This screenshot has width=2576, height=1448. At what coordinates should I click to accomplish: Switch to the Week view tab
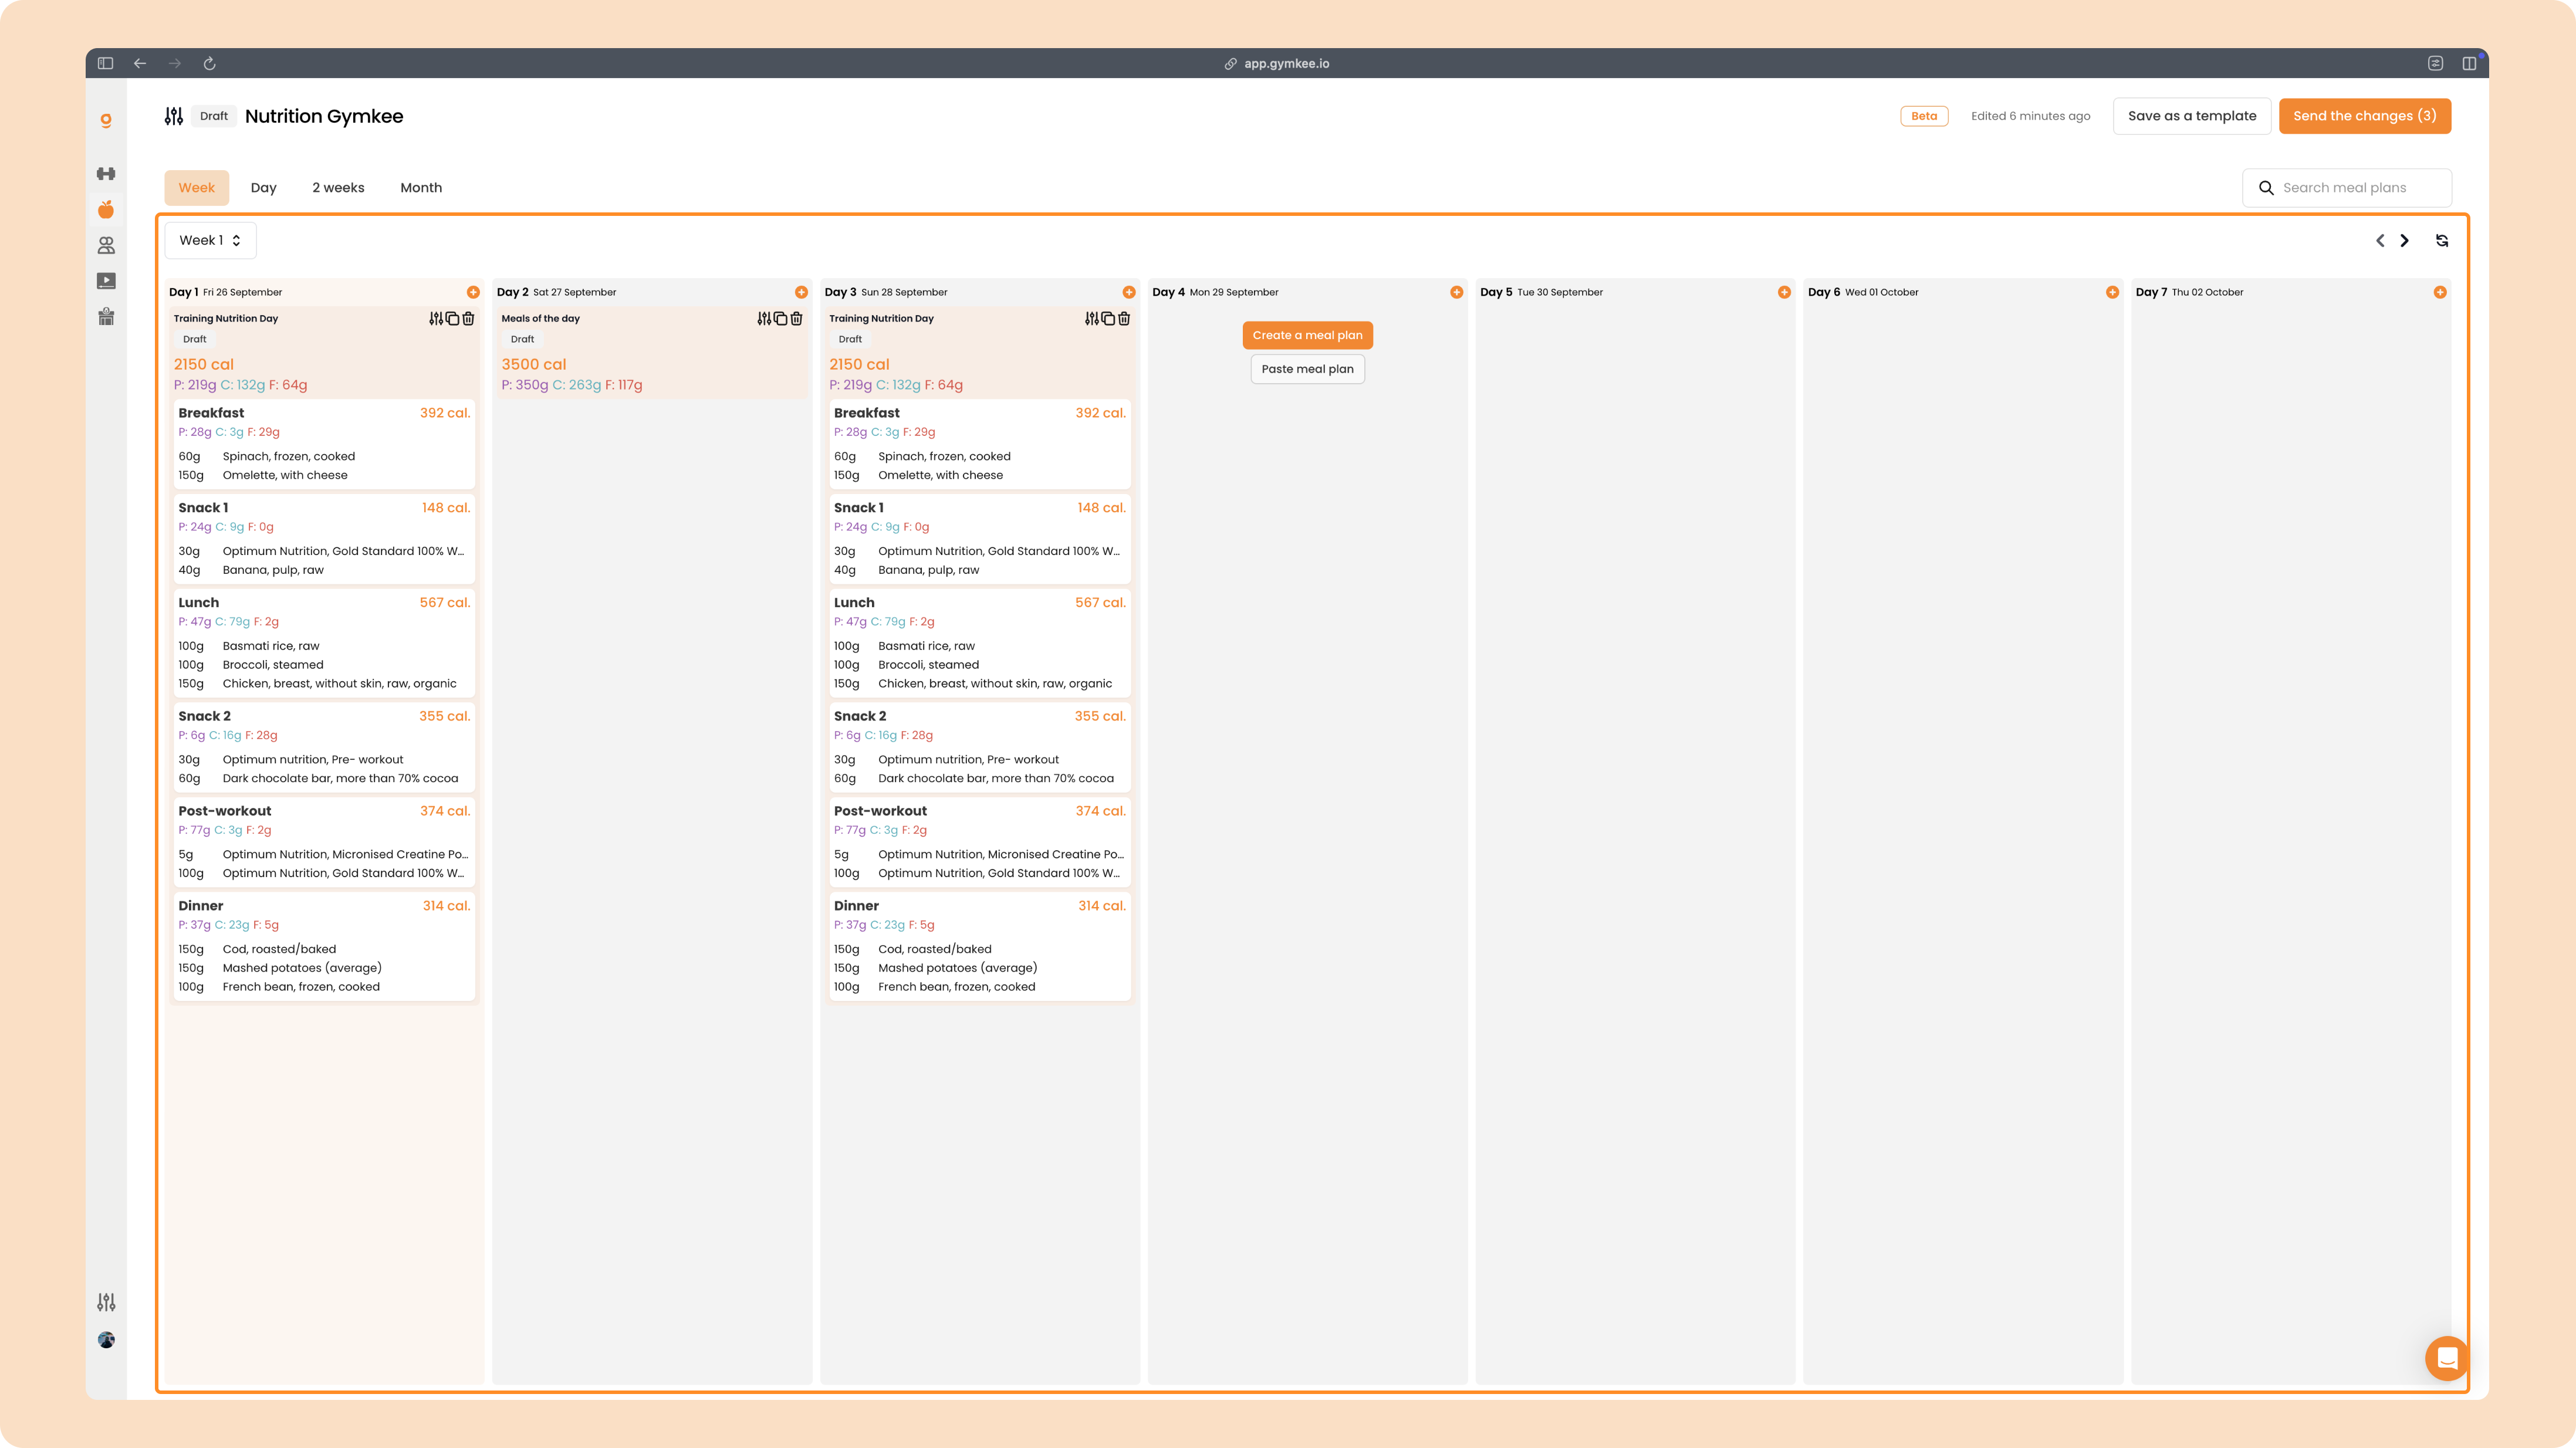coord(197,187)
